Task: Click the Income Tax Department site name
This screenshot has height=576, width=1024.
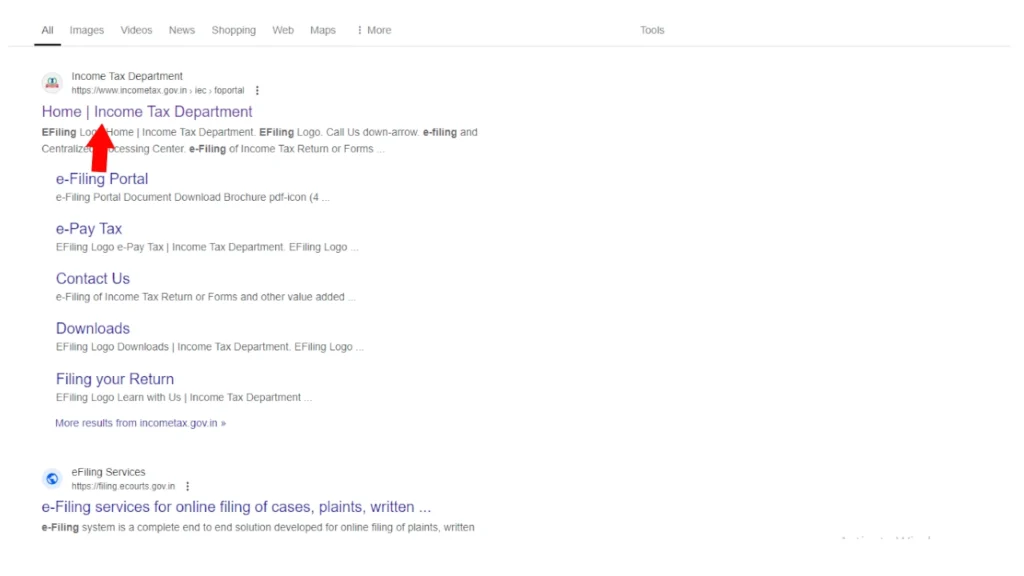Action: (x=127, y=76)
